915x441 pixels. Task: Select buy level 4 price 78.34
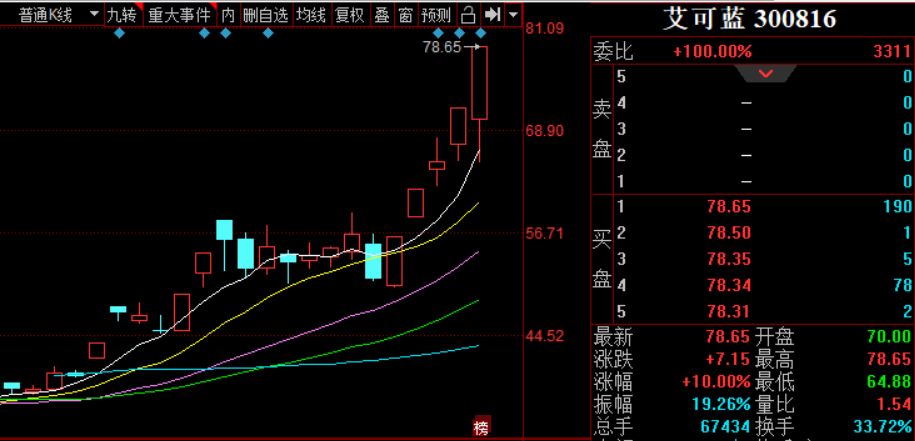(729, 285)
